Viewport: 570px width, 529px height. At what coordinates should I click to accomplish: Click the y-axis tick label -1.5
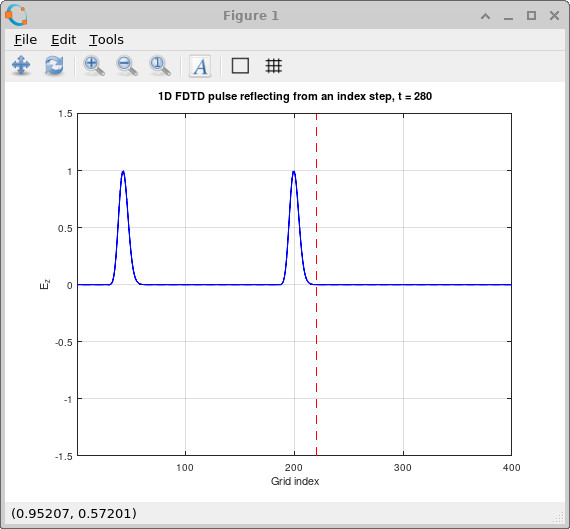tap(64, 457)
